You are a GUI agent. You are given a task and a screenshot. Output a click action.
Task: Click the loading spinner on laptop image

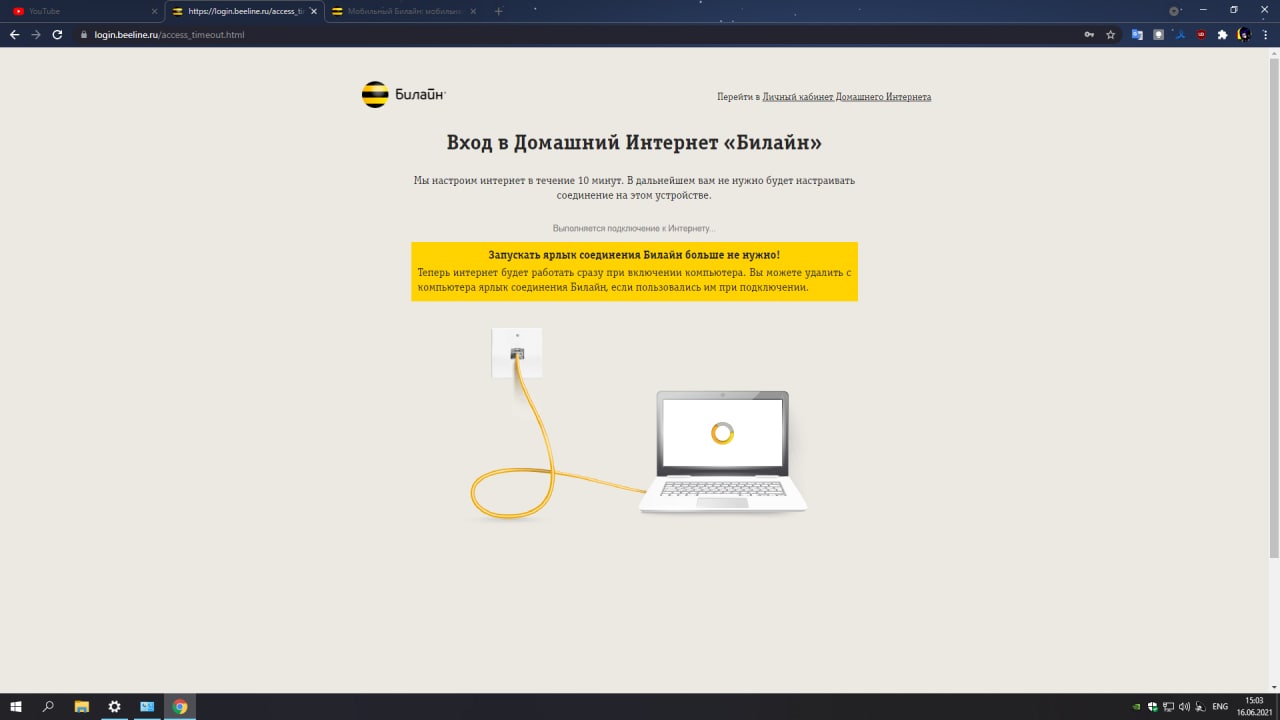(722, 433)
